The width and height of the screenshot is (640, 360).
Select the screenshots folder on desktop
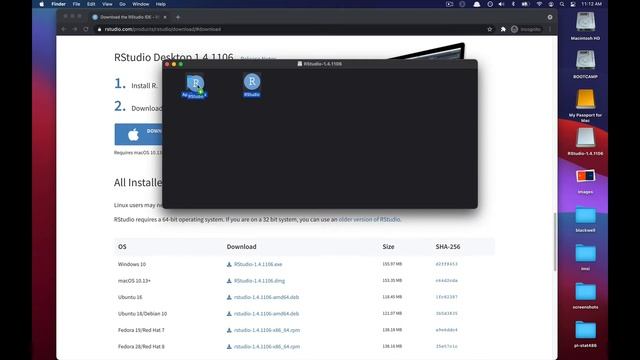(585, 296)
